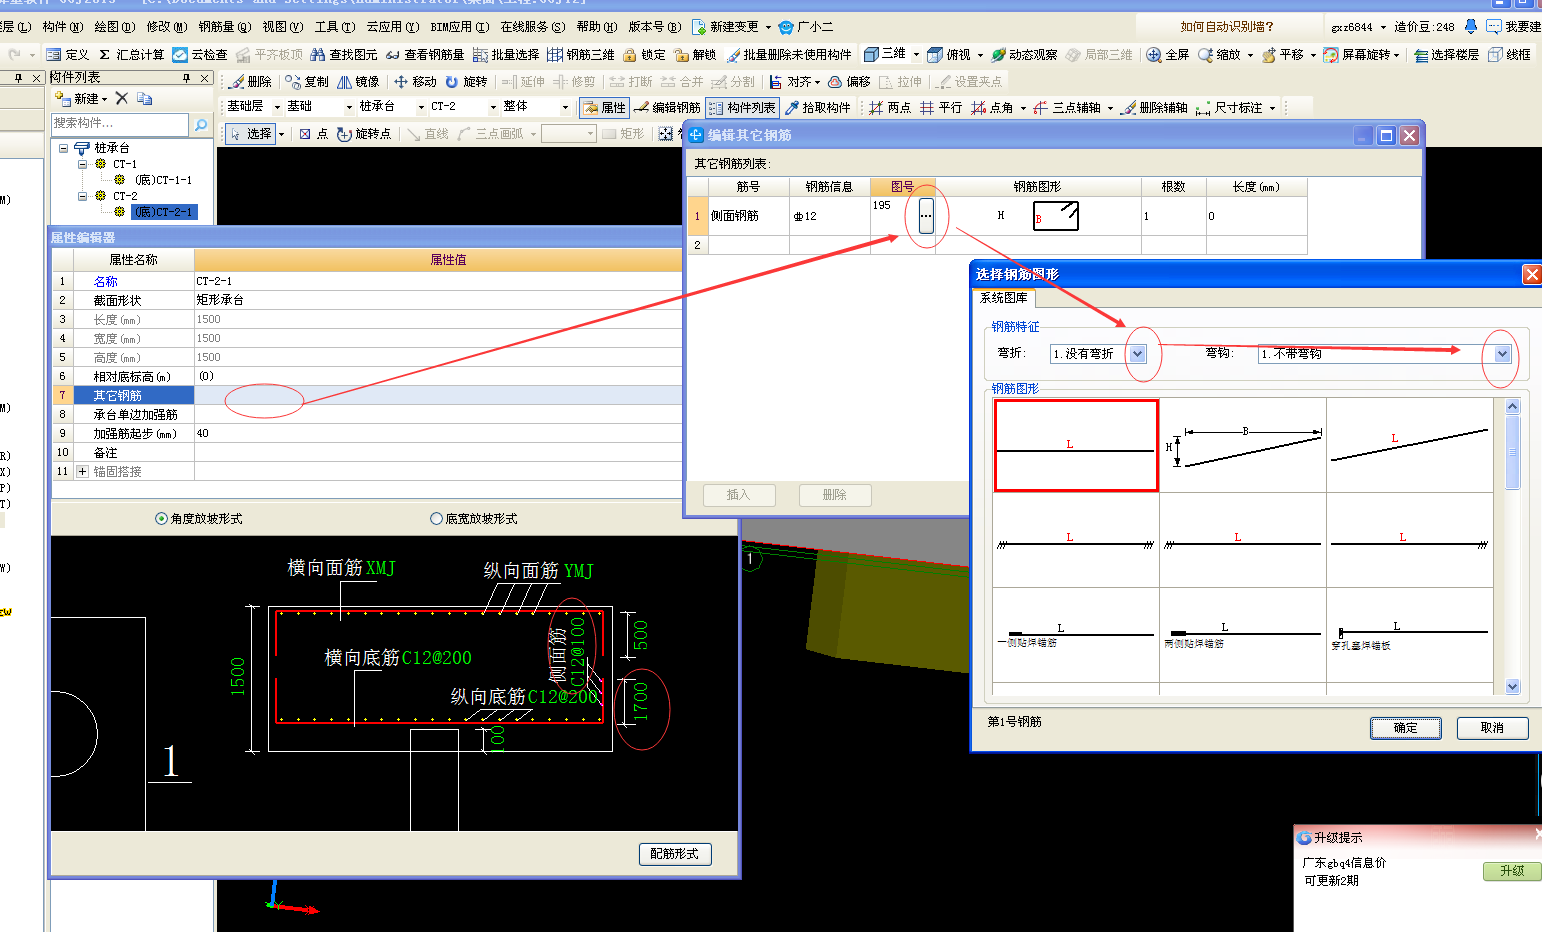Image resolution: width=1542 pixels, height=932 pixels.
Task: Open the 桩承台 component type dropdown
Action: 421,107
